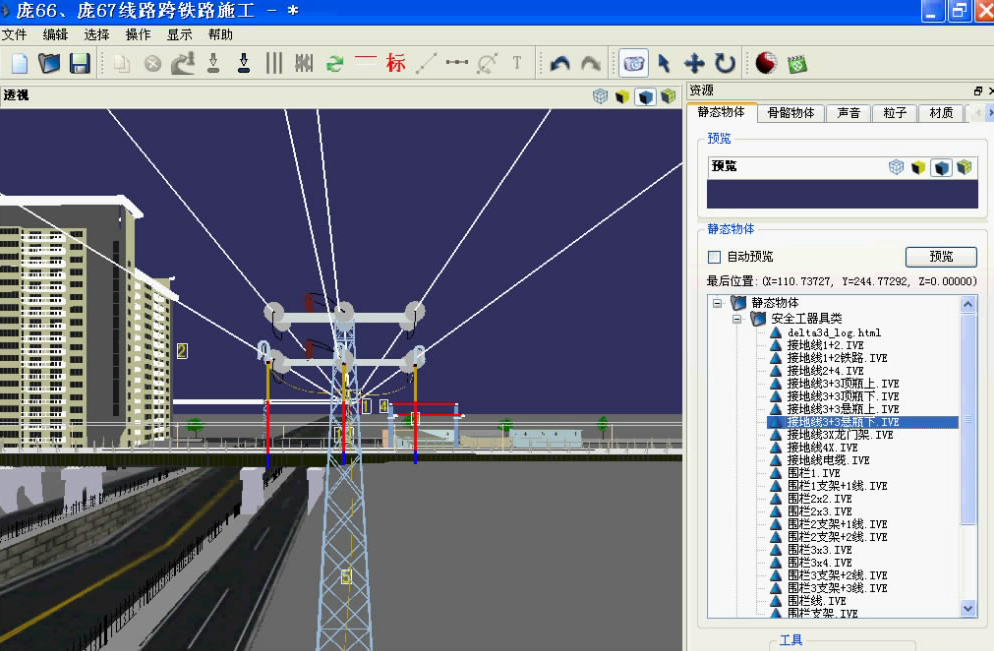Click tree scrollbar down arrow
Viewport: 994px width, 651px height.
968,609
